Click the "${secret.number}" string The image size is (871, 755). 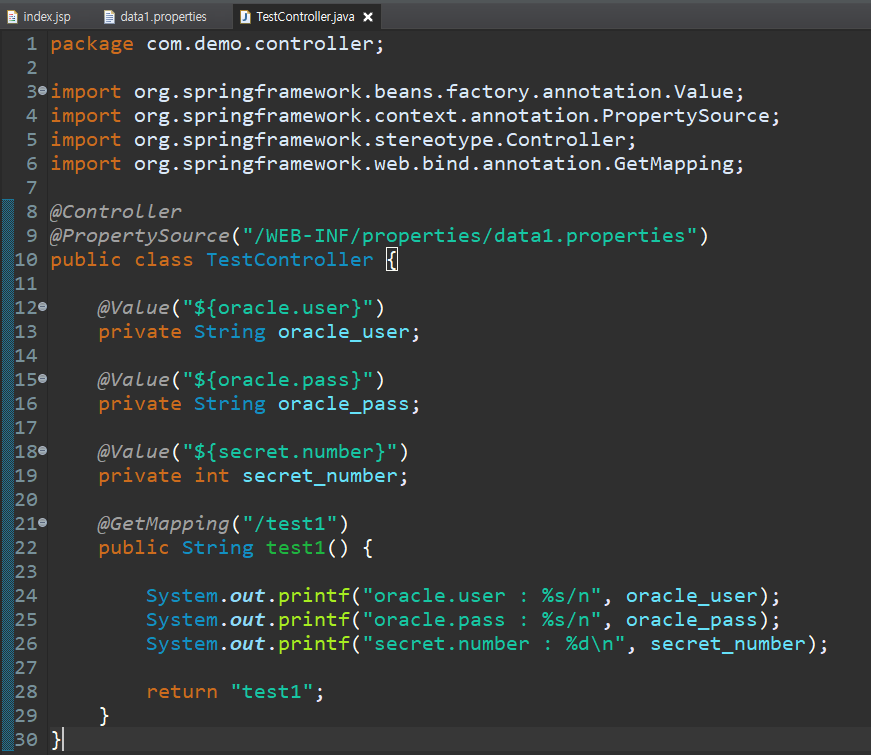[x=289, y=452]
